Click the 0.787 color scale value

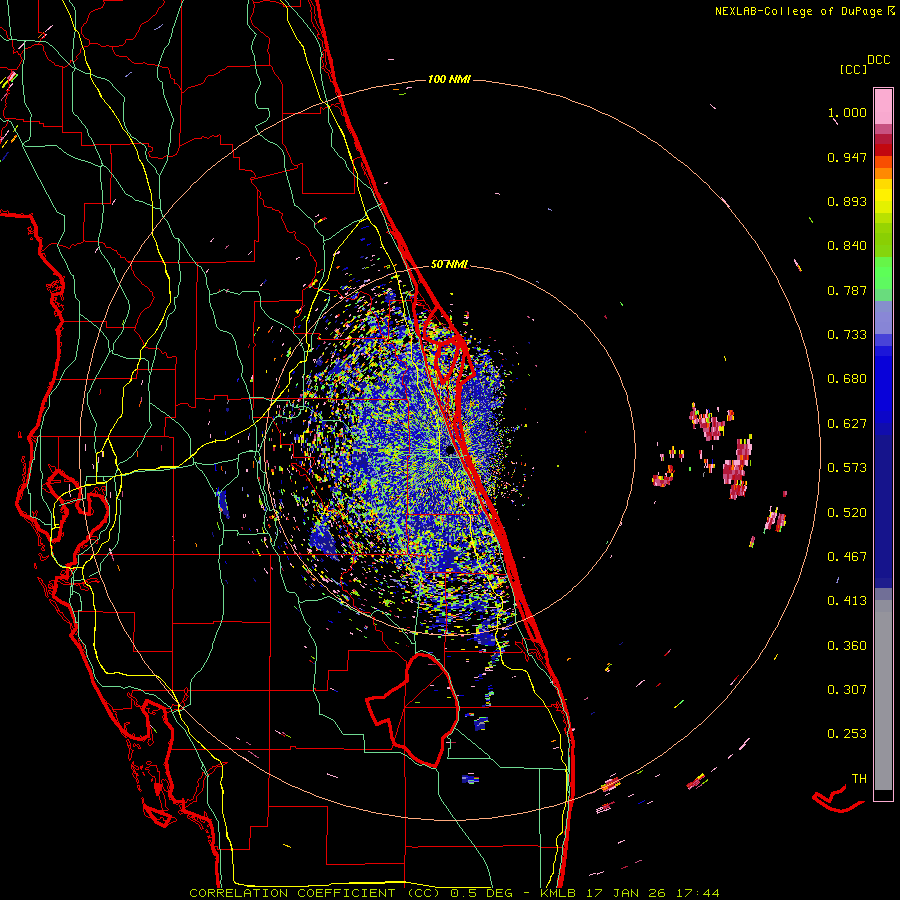pos(847,290)
